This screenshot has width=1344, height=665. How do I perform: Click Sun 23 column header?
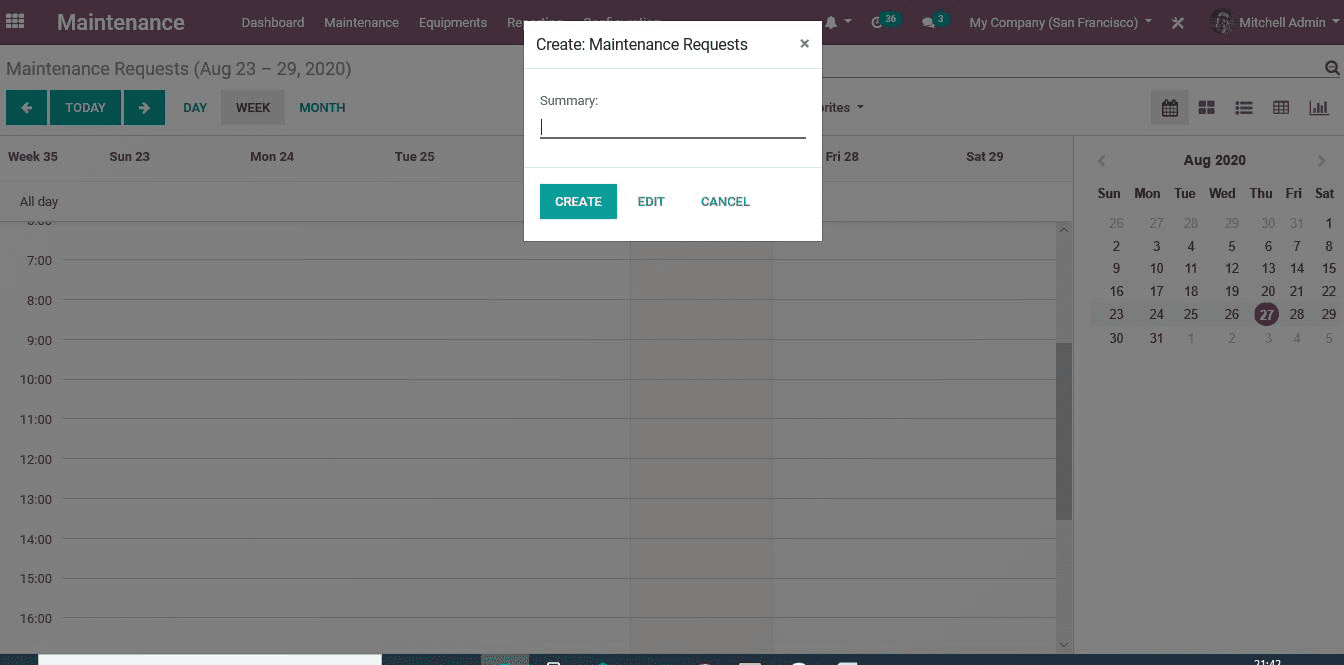129,156
